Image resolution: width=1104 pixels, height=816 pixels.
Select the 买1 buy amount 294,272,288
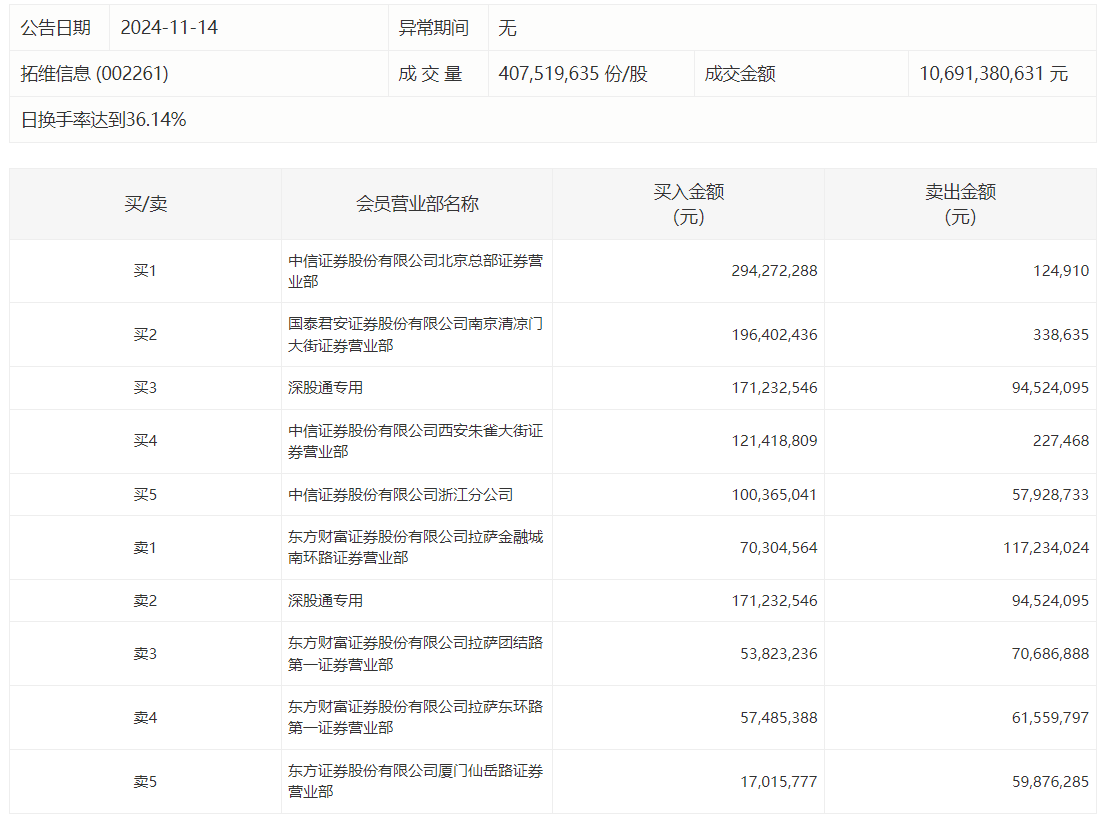[774, 271]
